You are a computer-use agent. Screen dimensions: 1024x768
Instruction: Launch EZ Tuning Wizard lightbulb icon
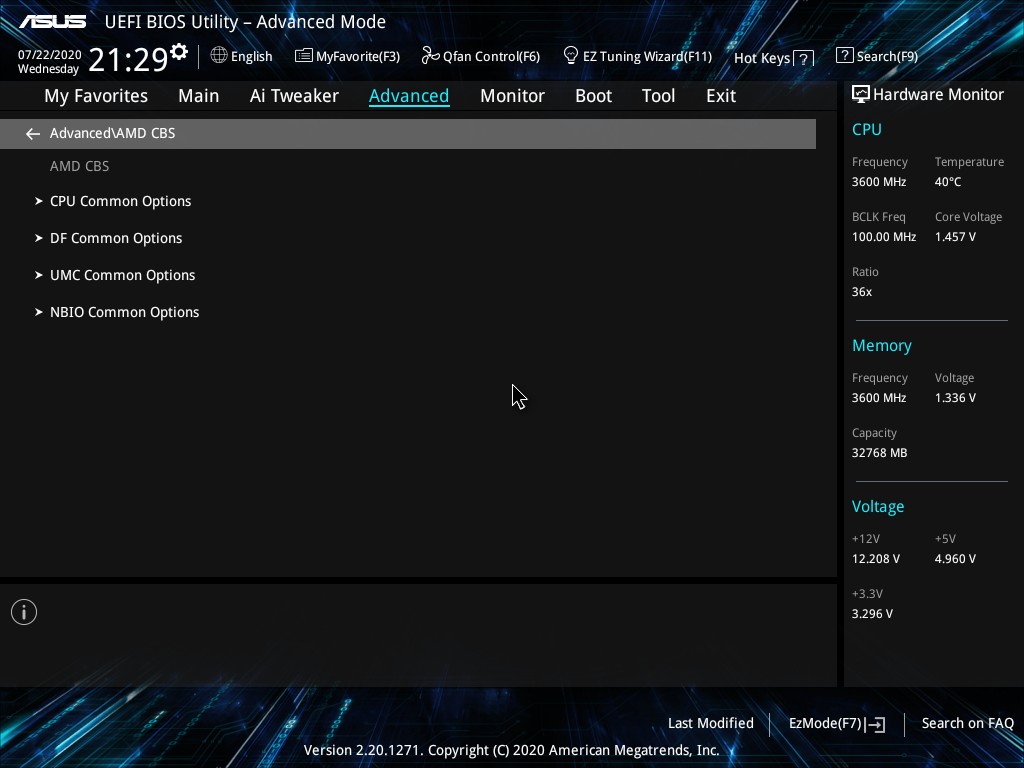[571, 56]
